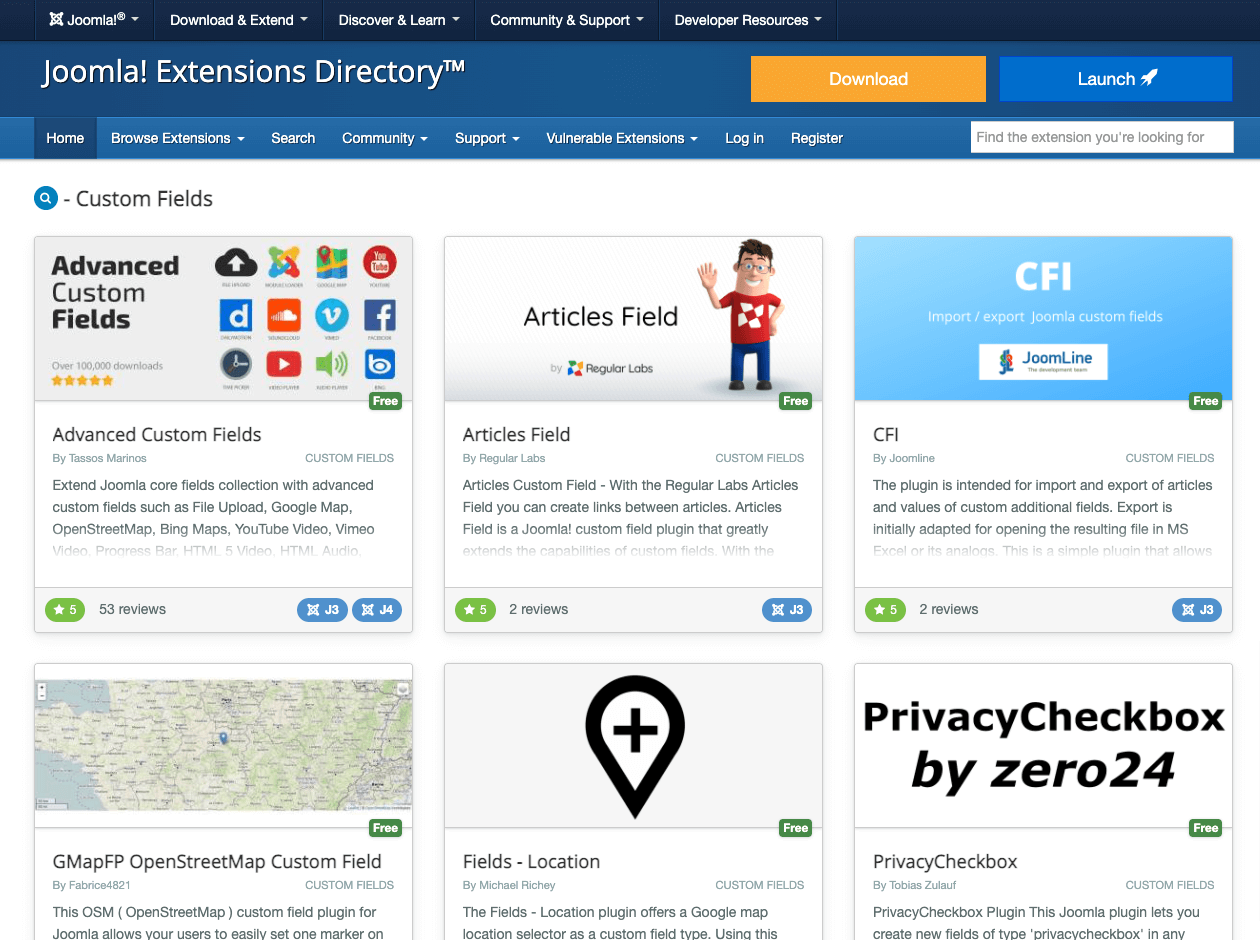Click 2 reviews on CFI card

pos(948,609)
